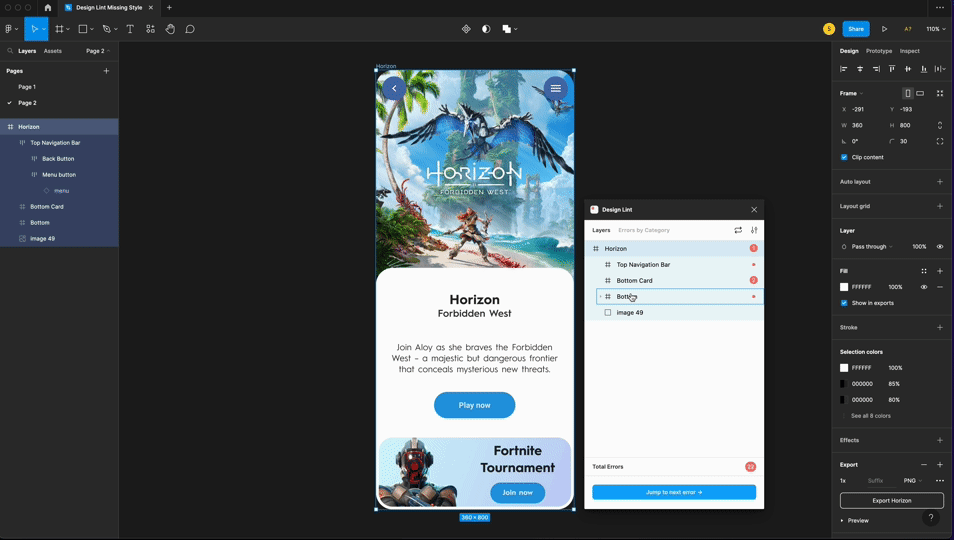The image size is (954, 540).
Task: Click Export Horizon button
Action: (892, 500)
